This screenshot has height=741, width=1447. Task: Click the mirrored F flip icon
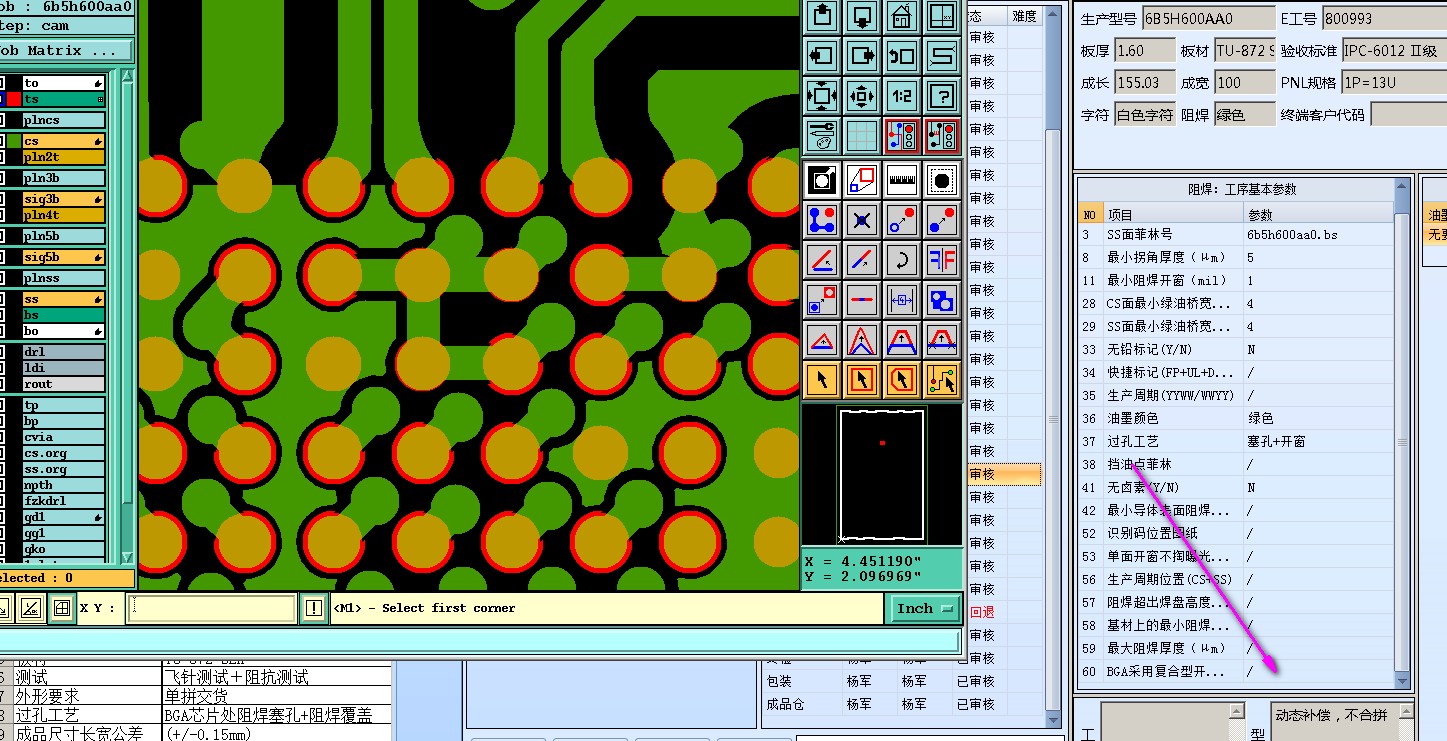click(x=941, y=260)
